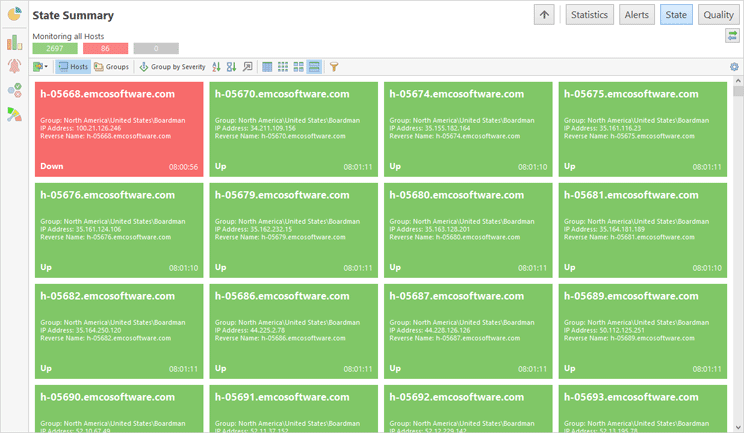Open the settings gear at toolbar right
744x433 pixels.
tap(735, 67)
